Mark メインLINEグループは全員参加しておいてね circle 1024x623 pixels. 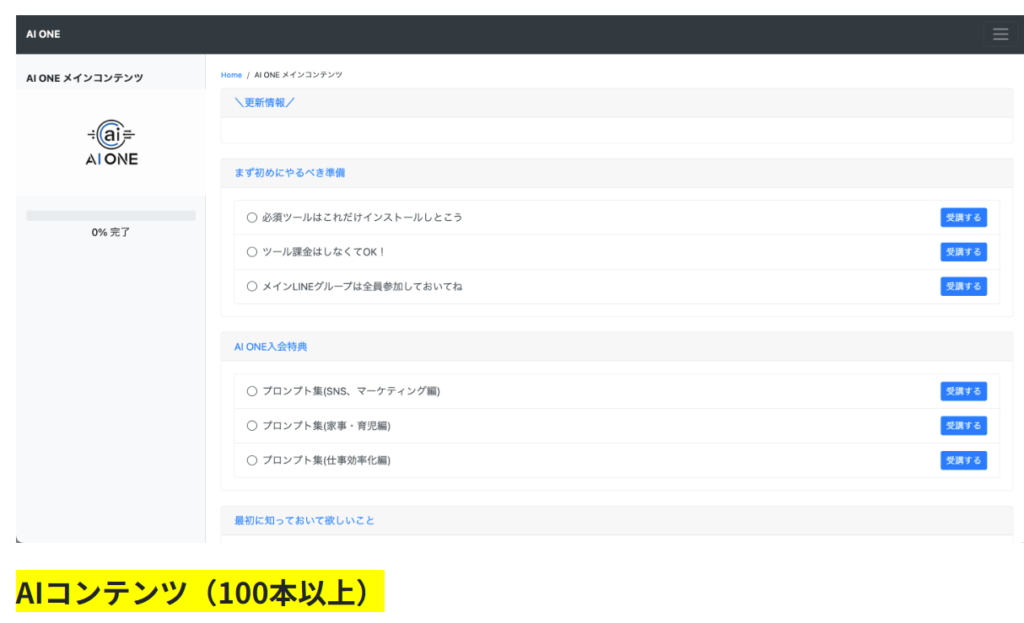(251, 286)
